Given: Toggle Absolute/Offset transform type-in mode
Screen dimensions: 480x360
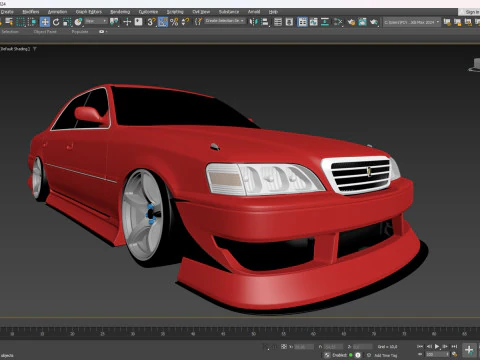Looking at the screenshot, I should pos(284,346).
